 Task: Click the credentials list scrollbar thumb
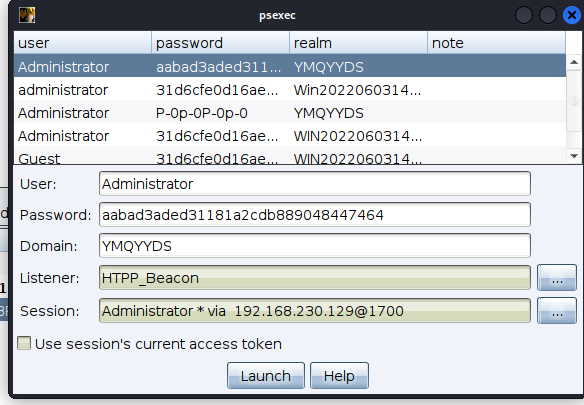pyautogui.click(x=574, y=100)
